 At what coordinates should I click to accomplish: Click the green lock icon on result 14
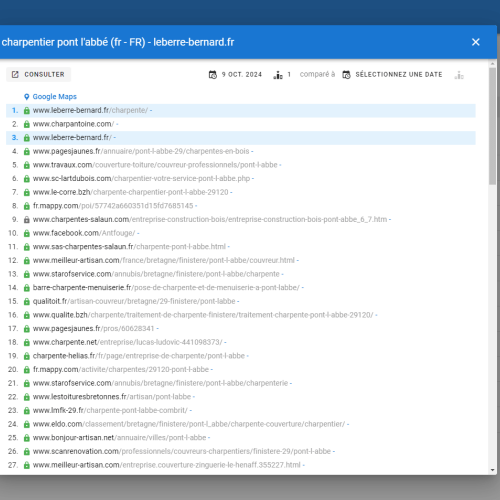coord(27,288)
